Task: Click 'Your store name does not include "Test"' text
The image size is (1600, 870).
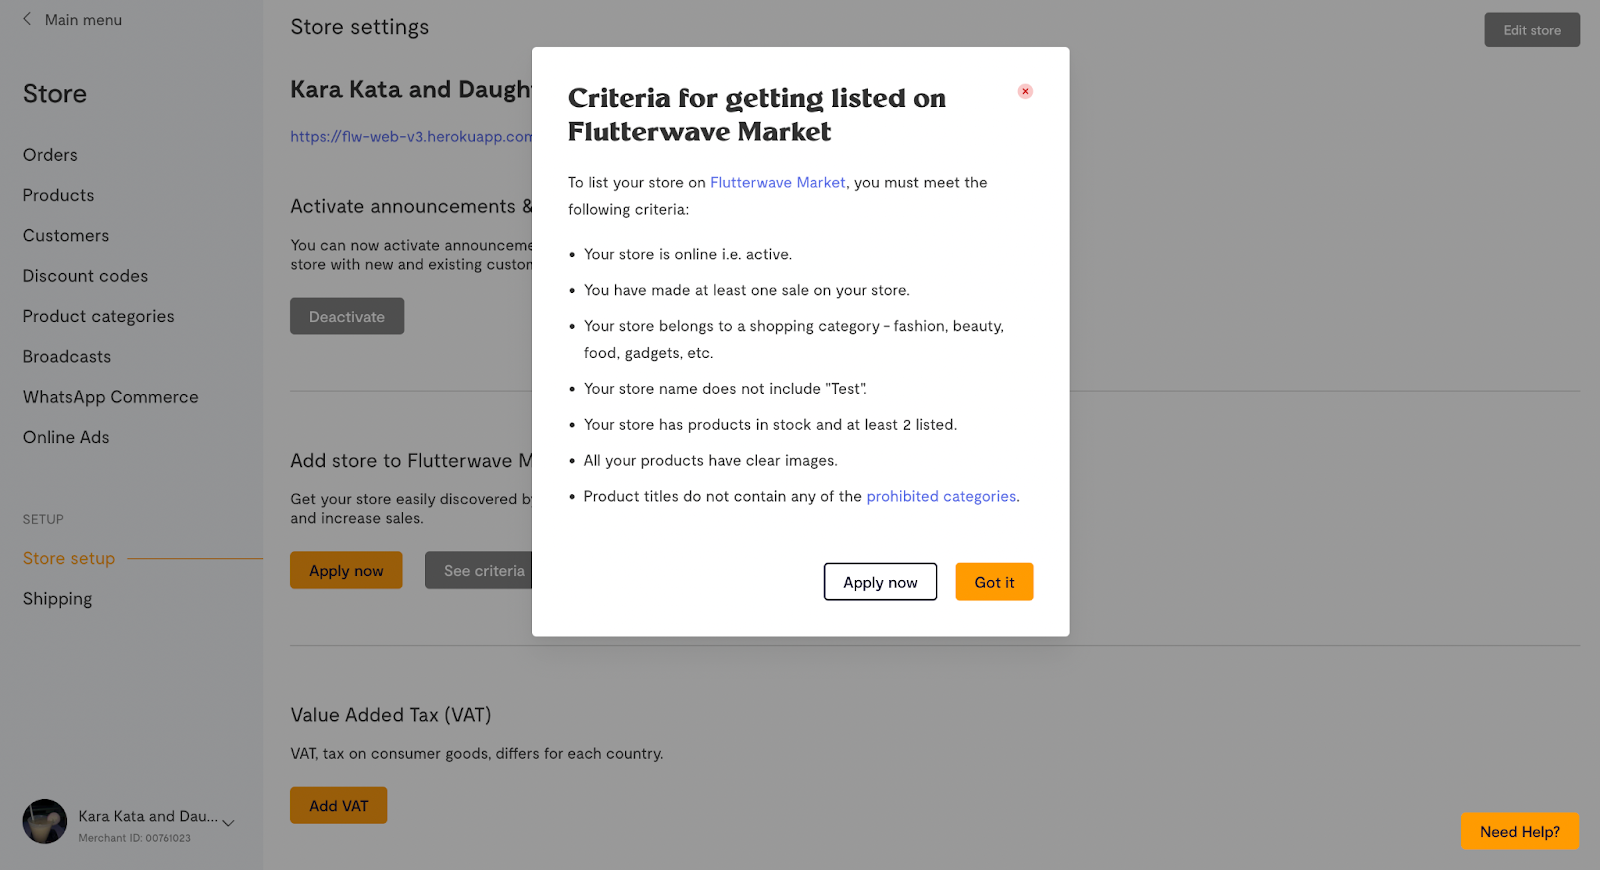Action: tap(725, 388)
